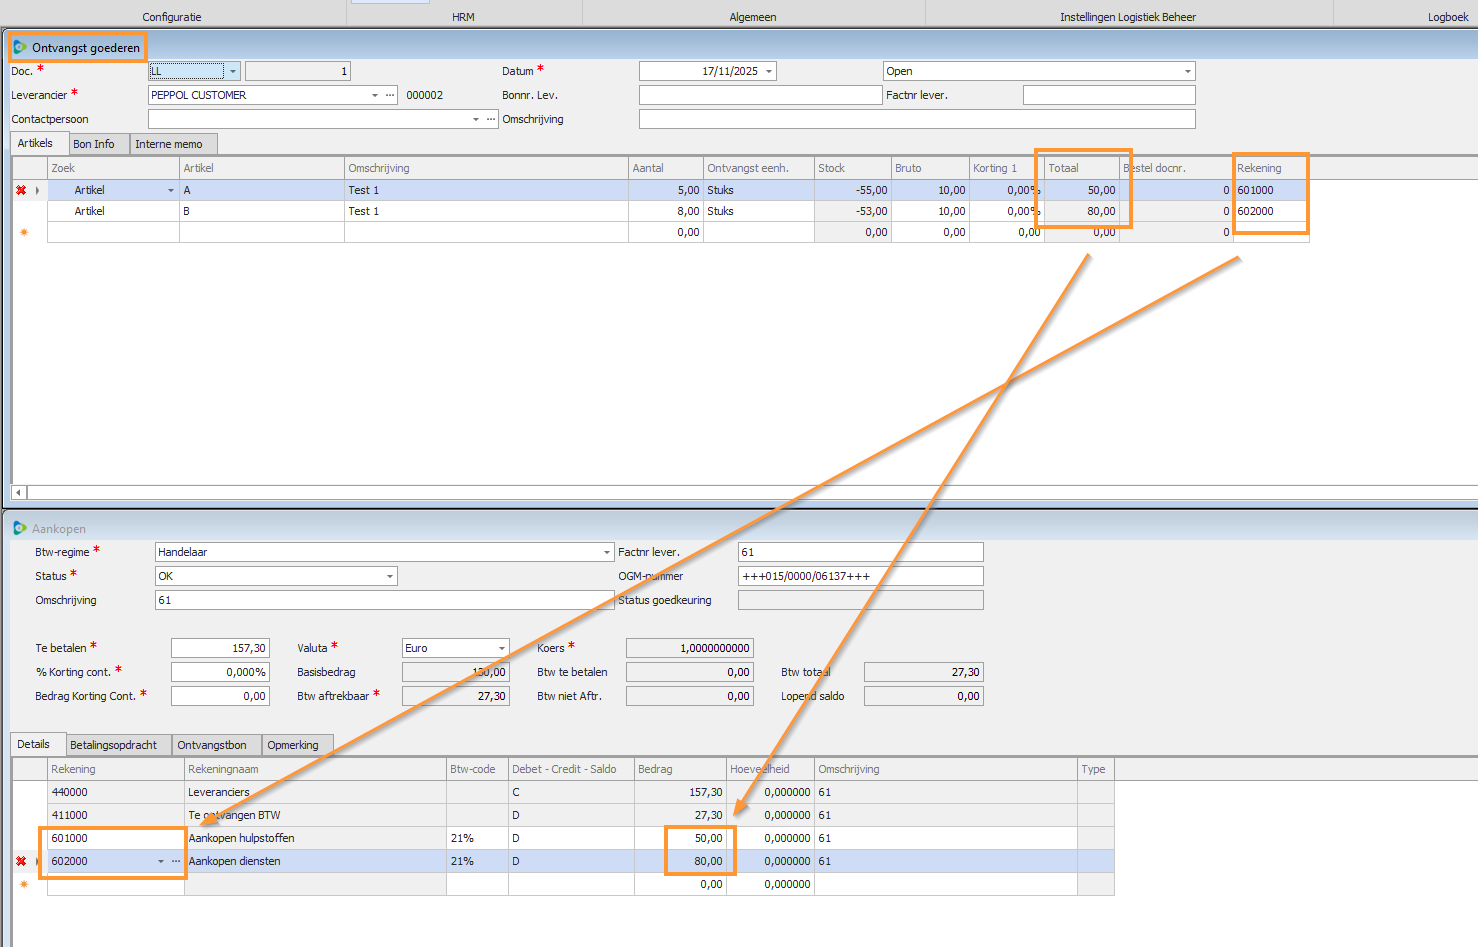Open the Valuta dropdown set to Euro
Screen dimensions: 1478x947
(502, 648)
